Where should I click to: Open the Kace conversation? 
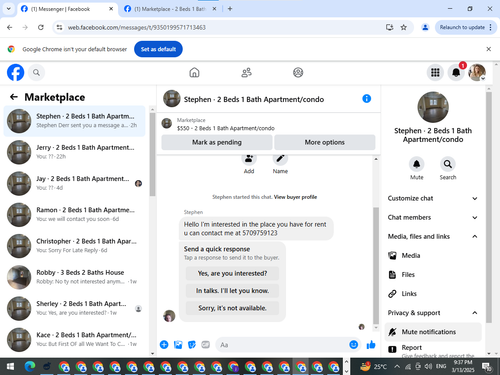[75, 339]
